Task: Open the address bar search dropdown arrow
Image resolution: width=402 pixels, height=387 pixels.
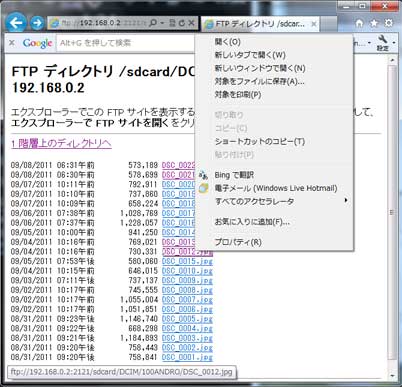Action: coord(162,23)
